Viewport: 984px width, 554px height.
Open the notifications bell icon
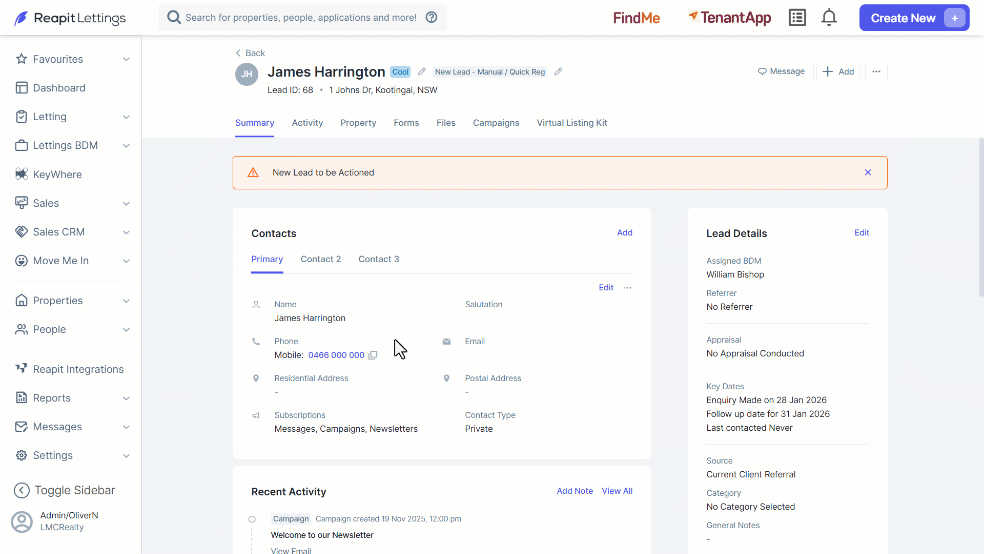(829, 18)
